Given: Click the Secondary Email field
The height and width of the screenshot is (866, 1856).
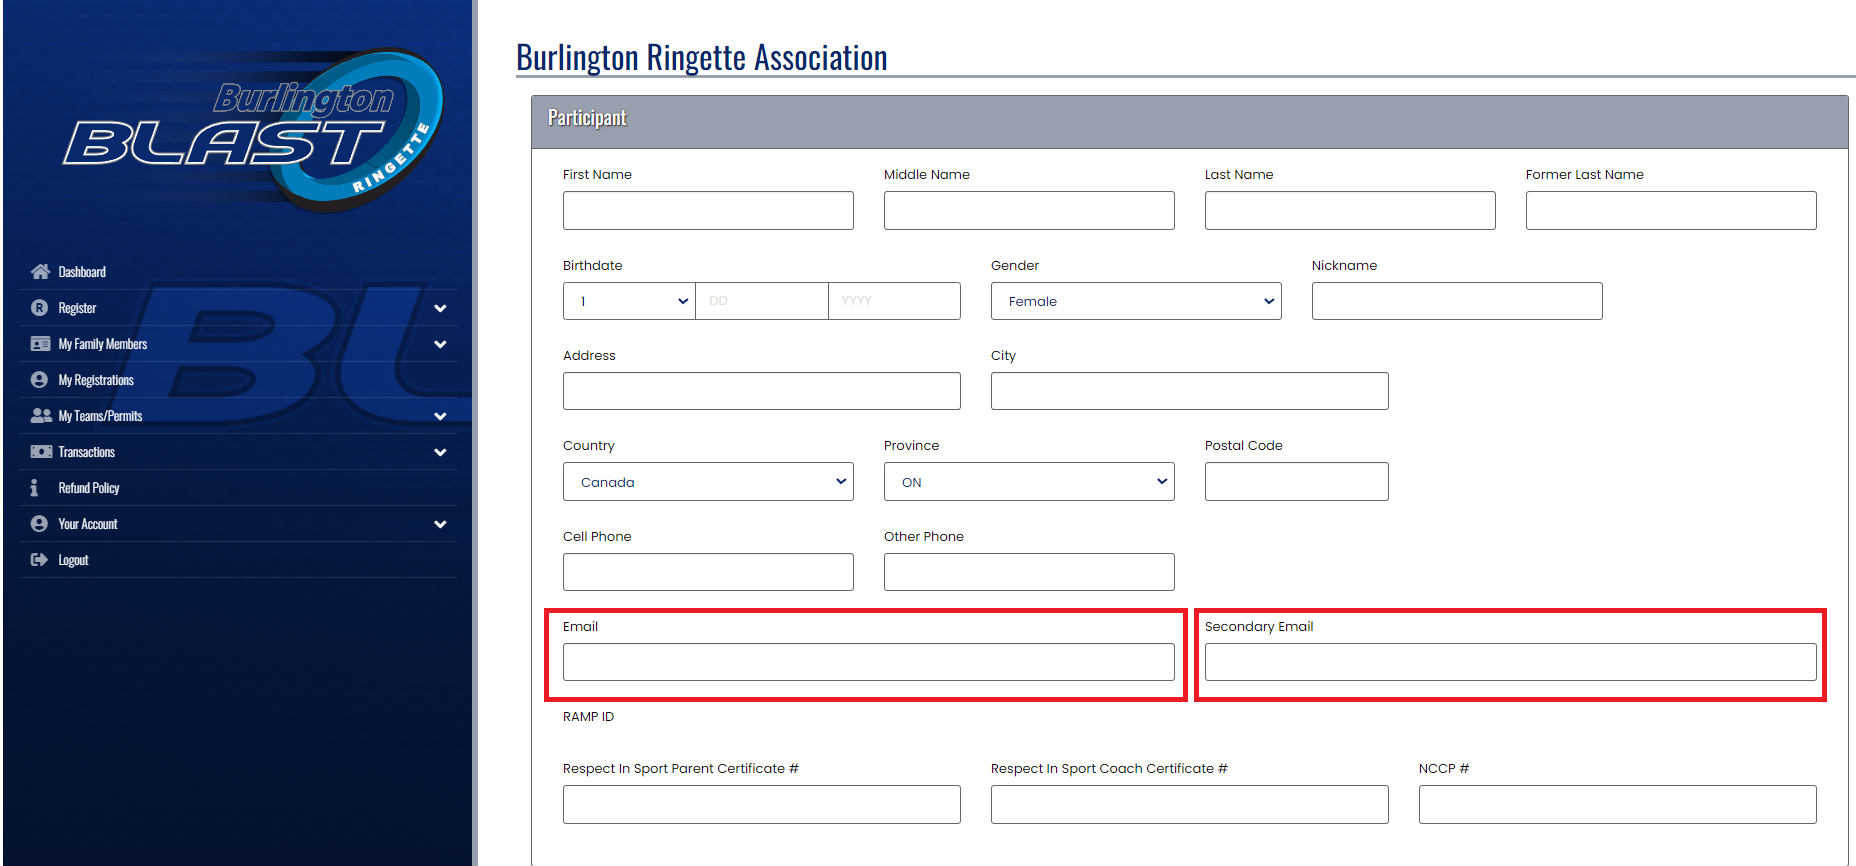Looking at the screenshot, I should (x=1511, y=662).
